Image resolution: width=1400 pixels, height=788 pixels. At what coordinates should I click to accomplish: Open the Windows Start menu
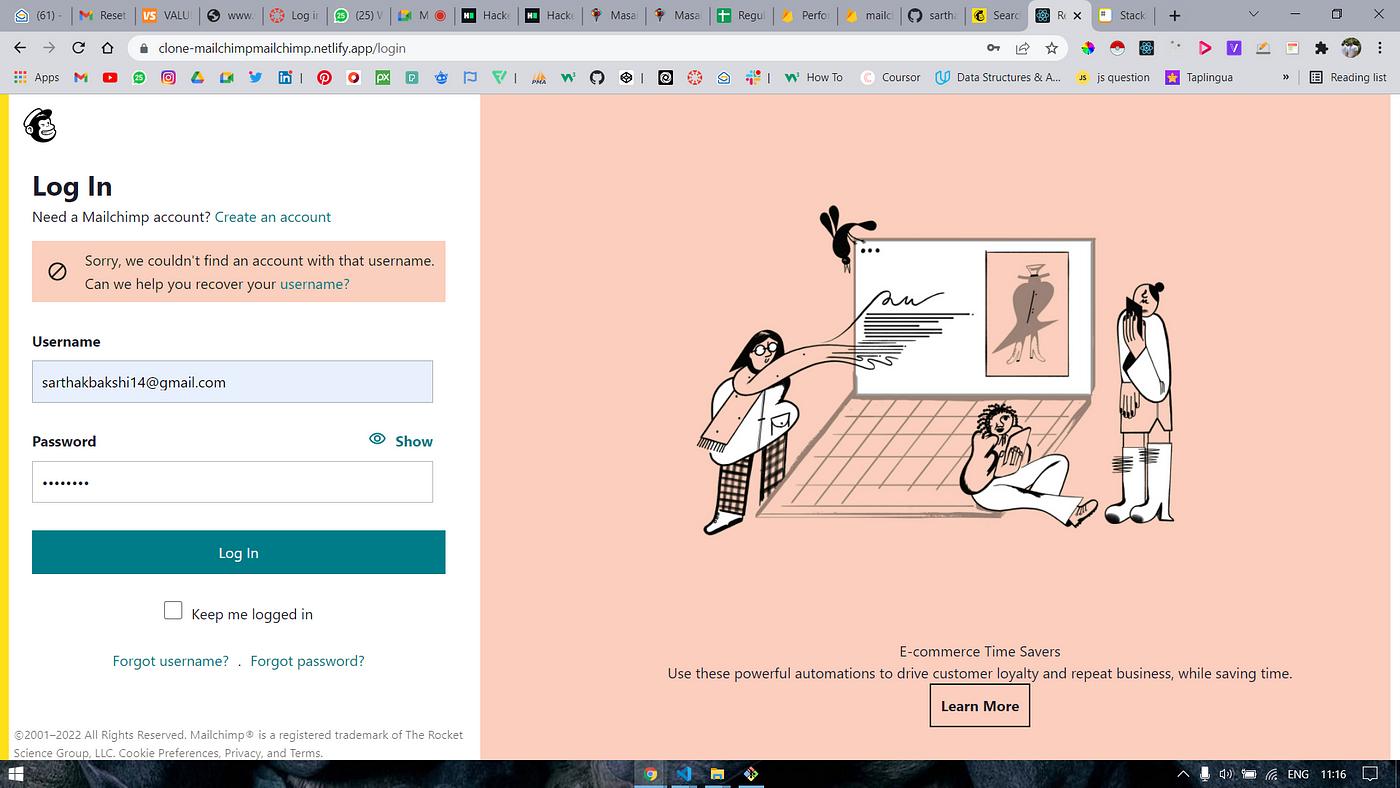(15, 774)
